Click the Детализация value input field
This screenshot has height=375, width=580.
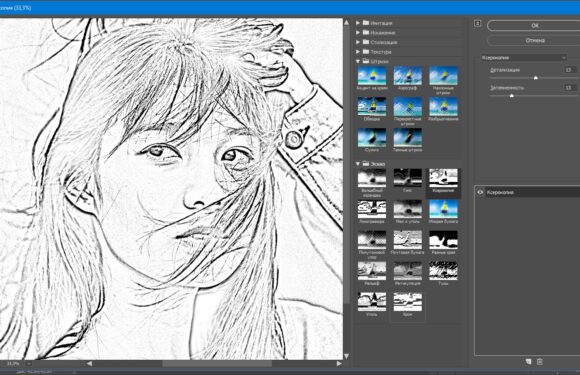tap(569, 70)
